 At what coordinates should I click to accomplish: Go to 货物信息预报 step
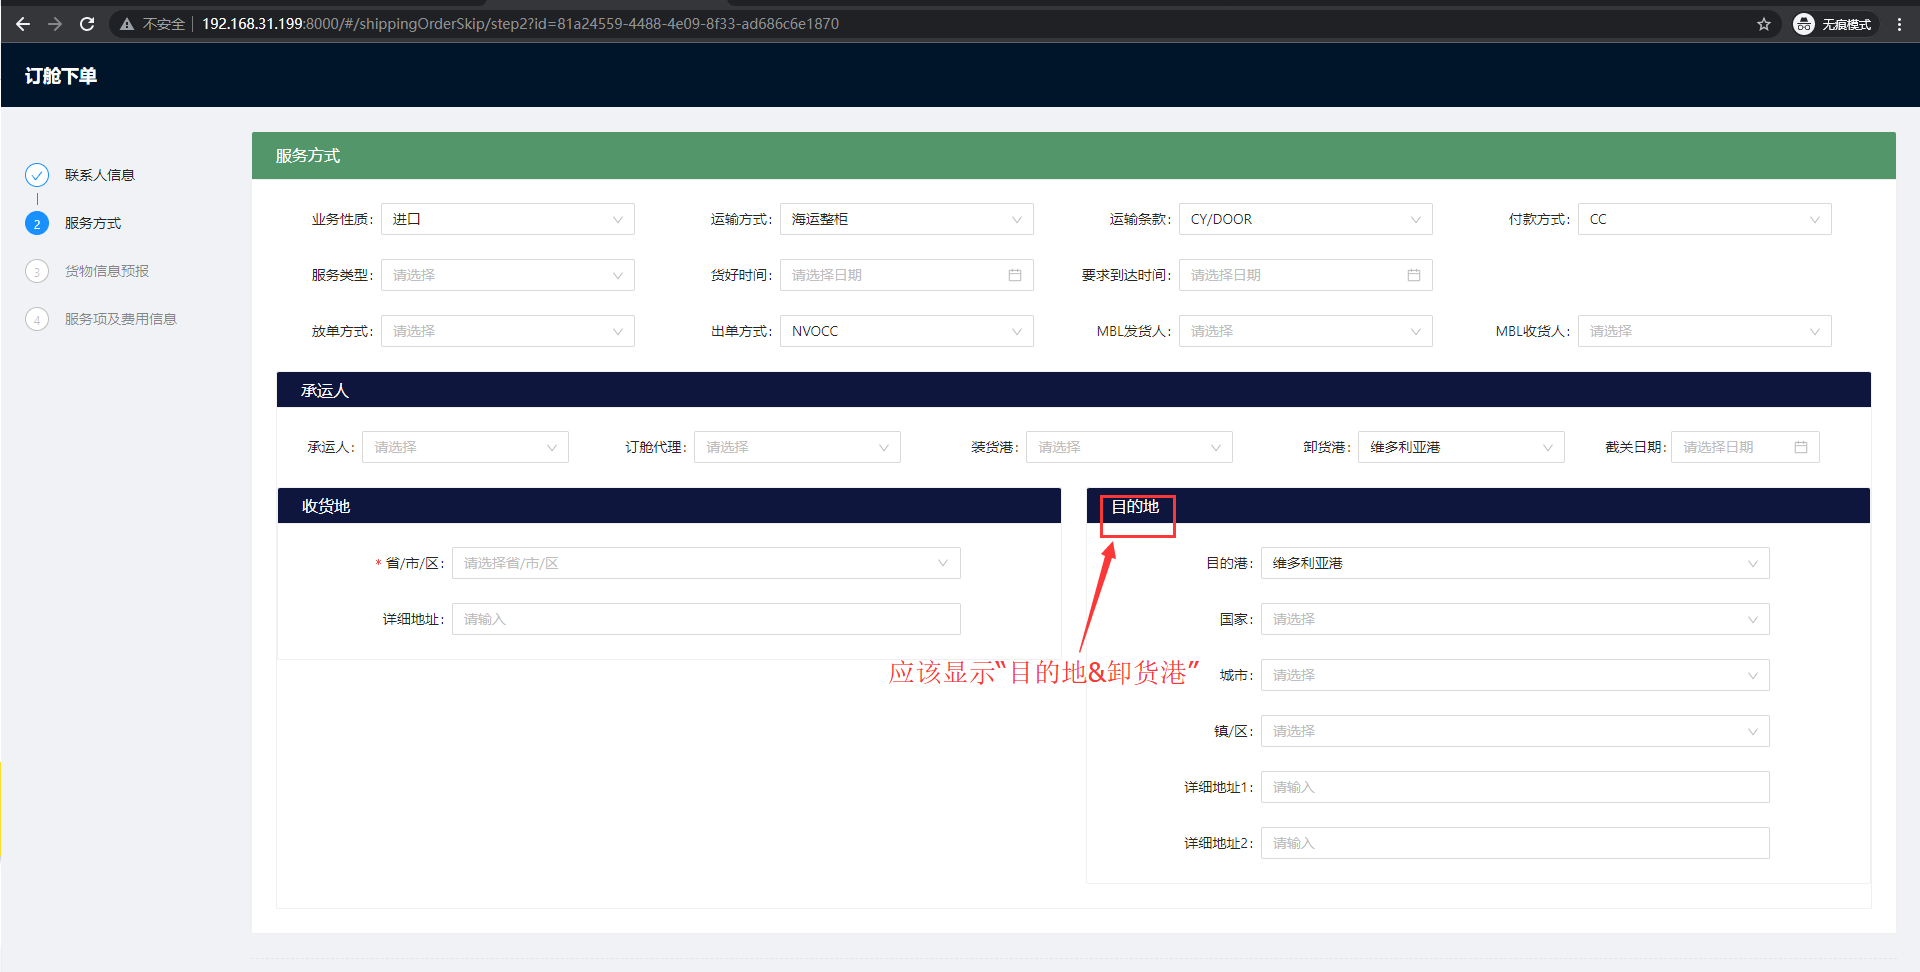pyautogui.click(x=106, y=271)
